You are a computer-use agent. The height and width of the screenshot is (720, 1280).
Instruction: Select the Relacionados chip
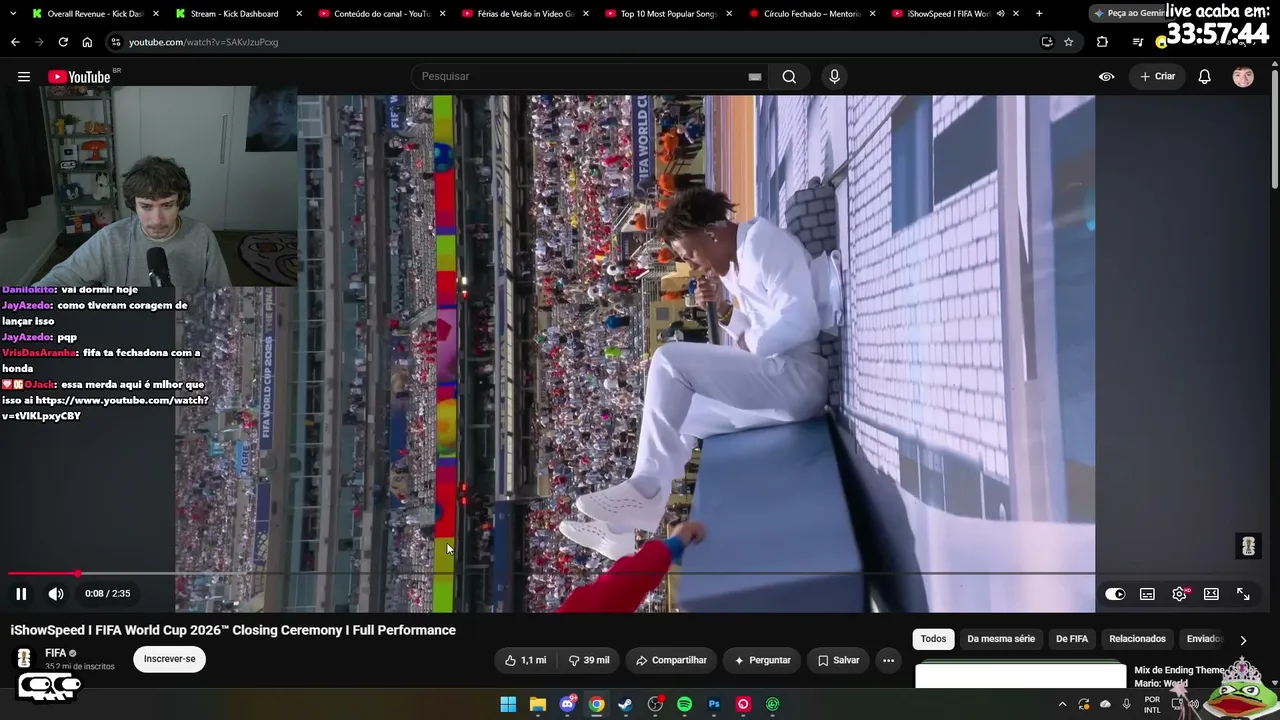tap(1137, 639)
